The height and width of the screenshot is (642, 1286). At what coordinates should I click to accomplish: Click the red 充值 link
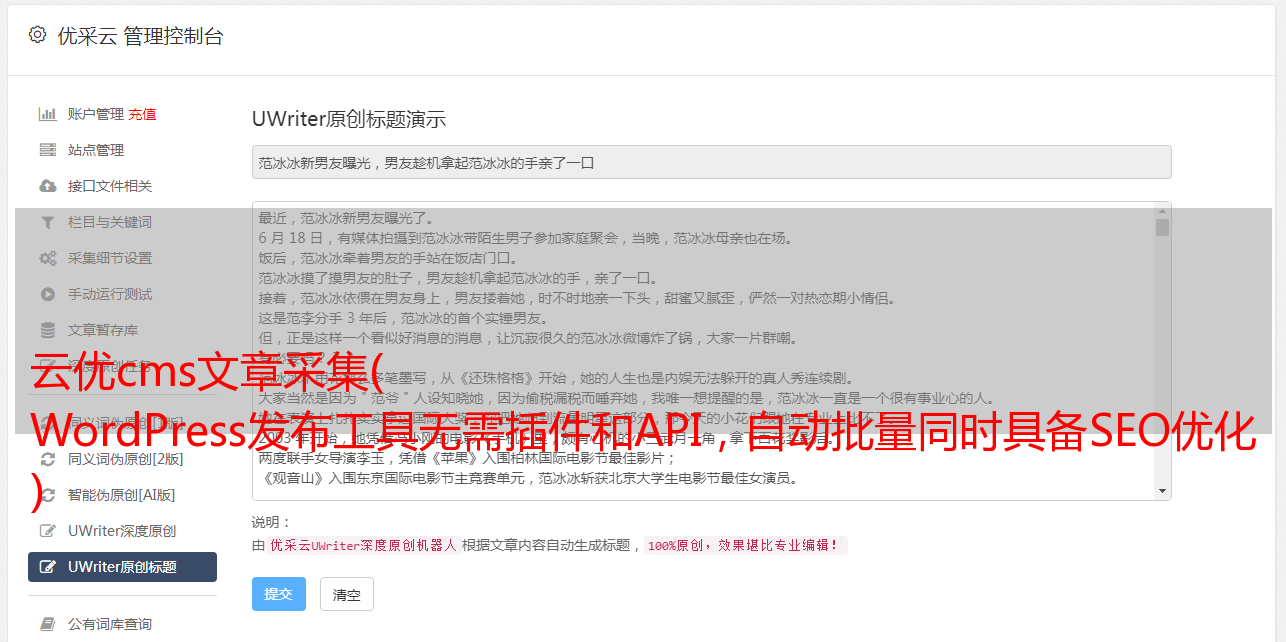142,114
